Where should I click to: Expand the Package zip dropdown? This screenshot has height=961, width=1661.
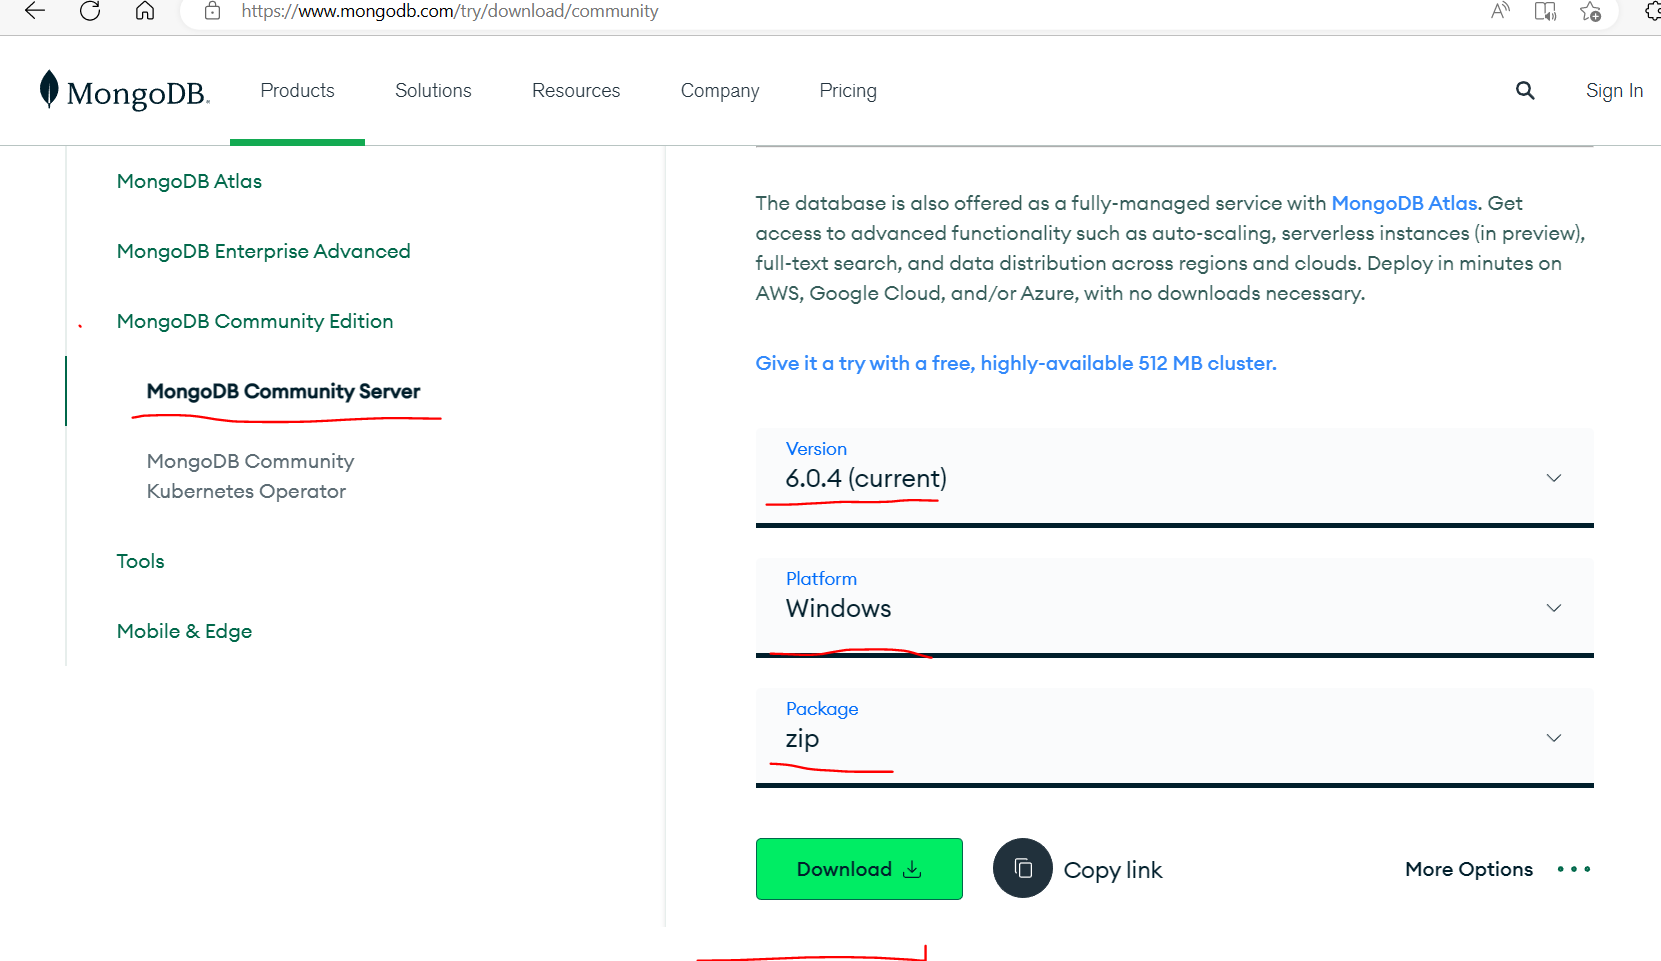click(x=1174, y=737)
